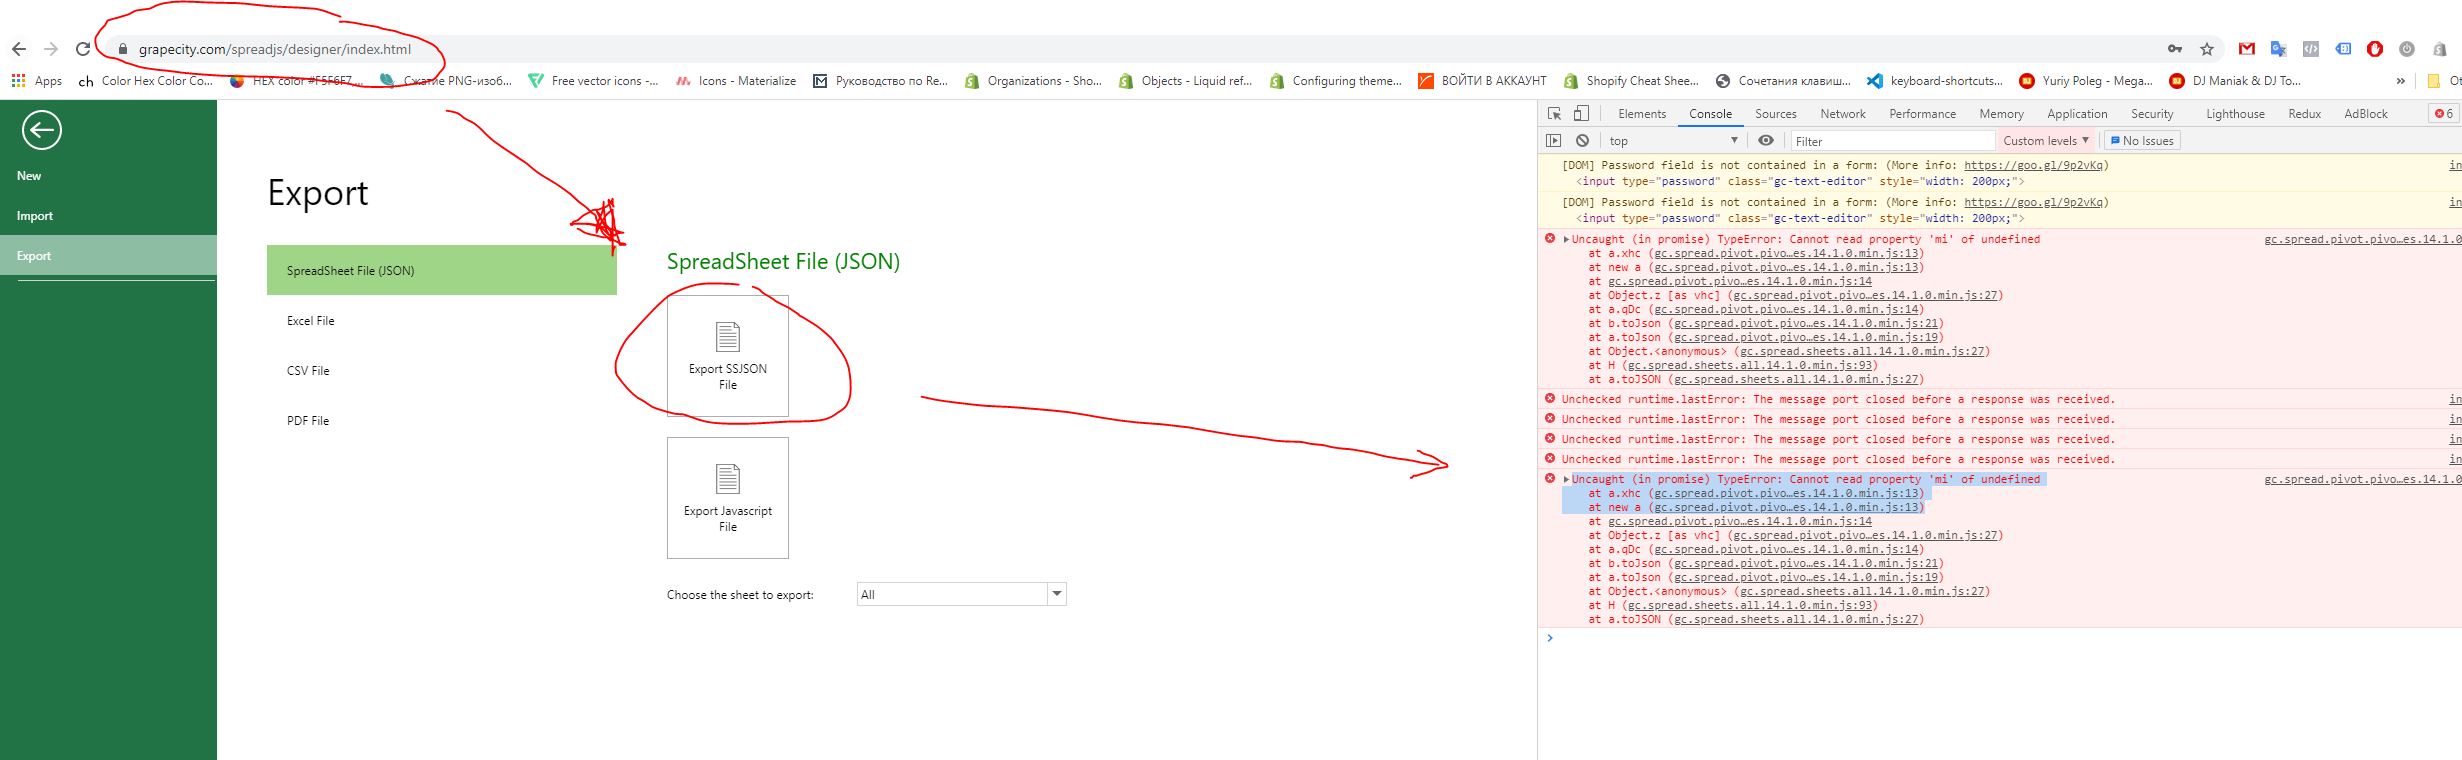Open the top JavaScript context dropdown
This screenshot has height=760, width=2462.
click(1672, 141)
